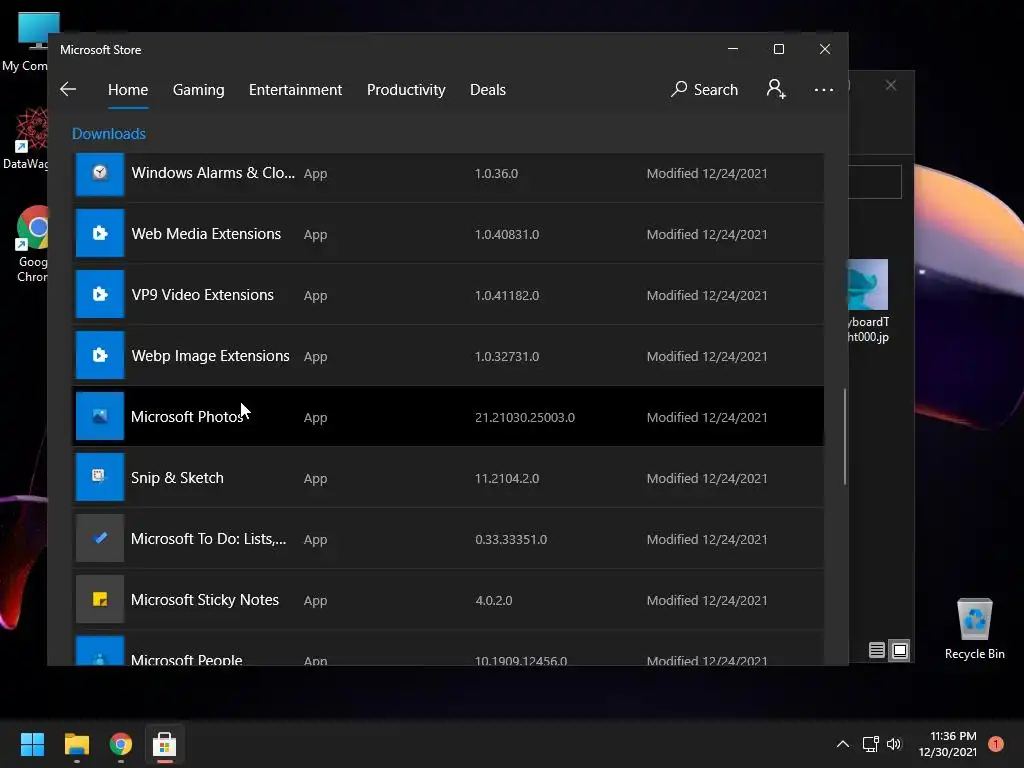
Task: Open the Windows Start menu
Action: pos(32,744)
